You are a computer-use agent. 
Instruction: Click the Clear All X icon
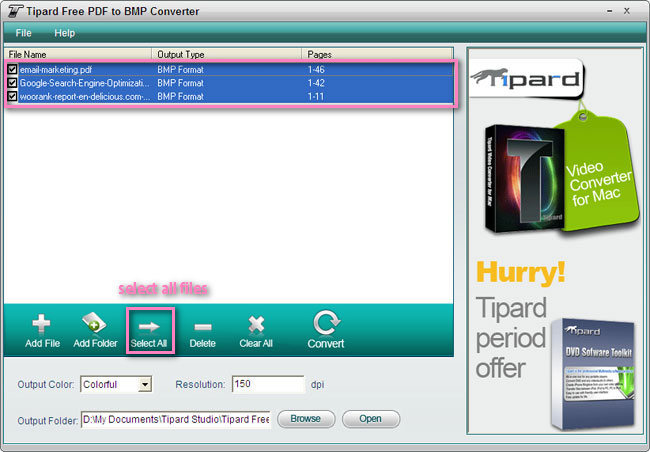pyautogui.click(x=256, y=325)
